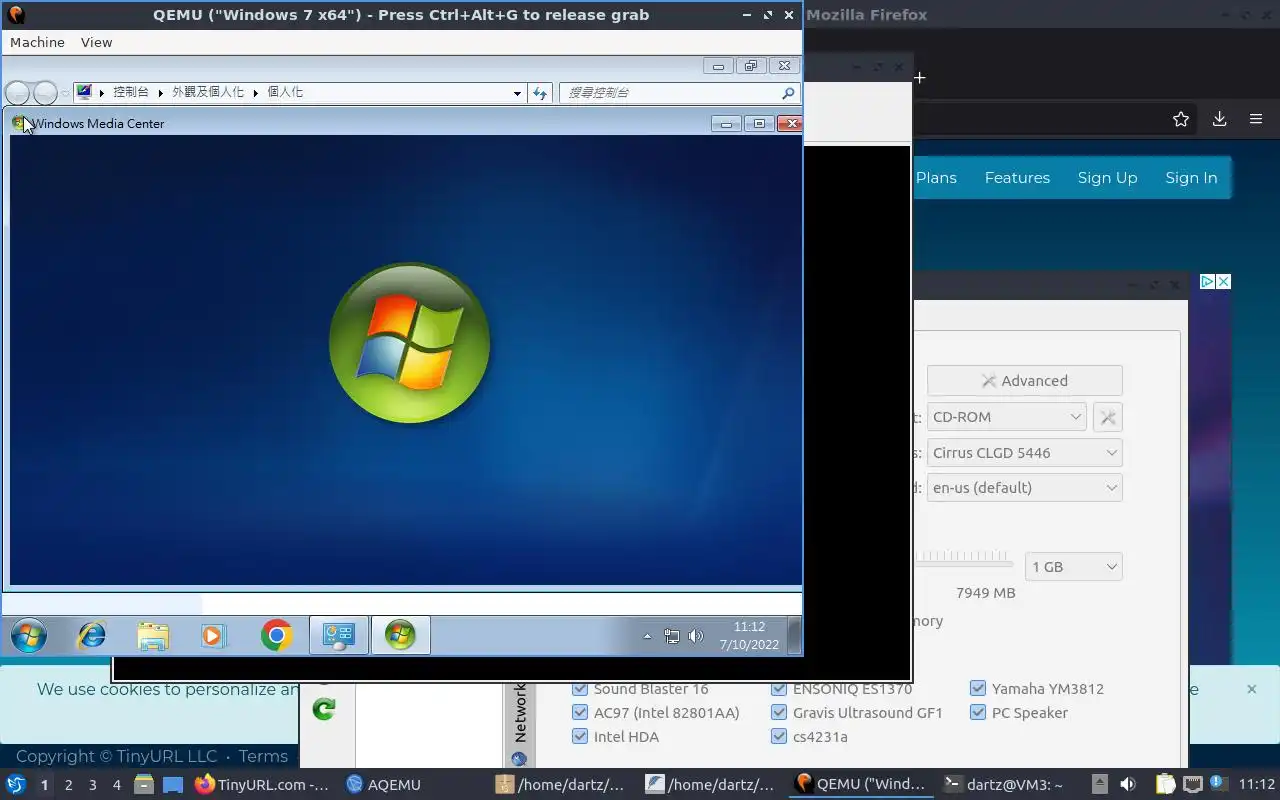The width and height of the screenshot is (1280, 800).
Task: Select the Windows Media Center taskbar button
Action: tap(400, 636)
